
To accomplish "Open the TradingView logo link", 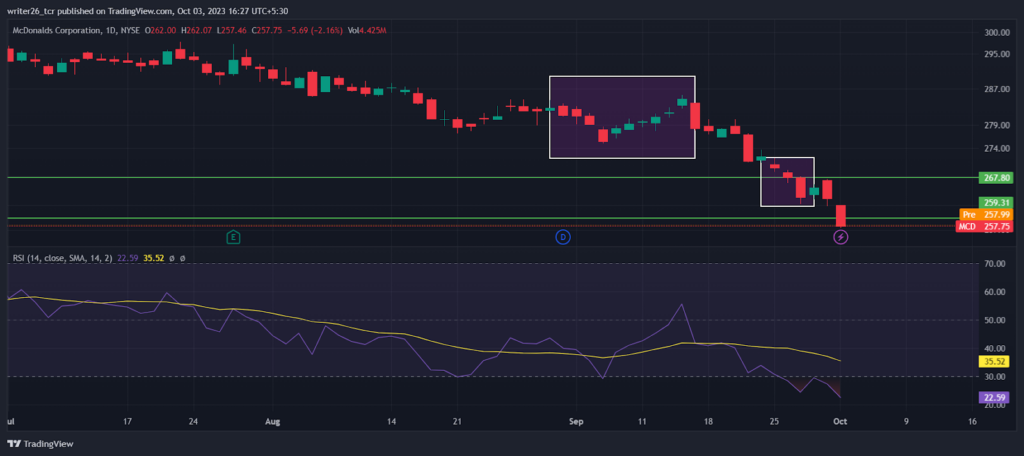I will tap(40, 444).
